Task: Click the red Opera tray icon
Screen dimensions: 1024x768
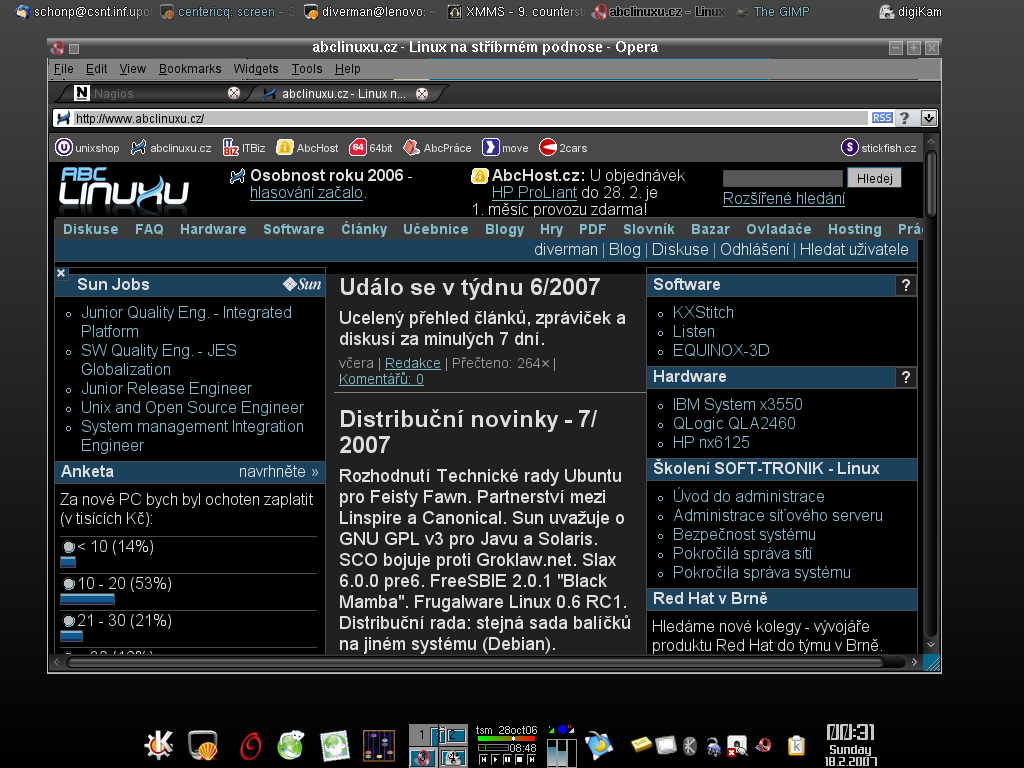Action: coord(763,745)
